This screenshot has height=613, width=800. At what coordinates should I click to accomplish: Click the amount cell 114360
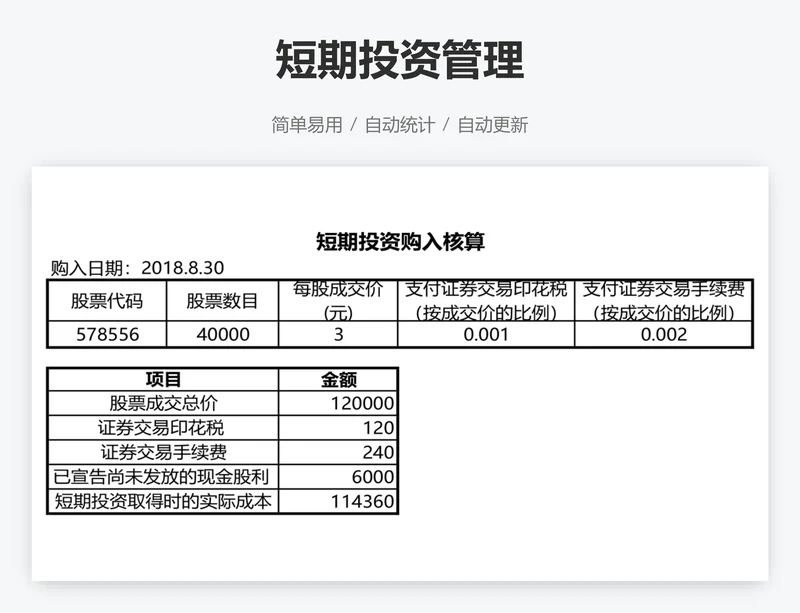338,501
